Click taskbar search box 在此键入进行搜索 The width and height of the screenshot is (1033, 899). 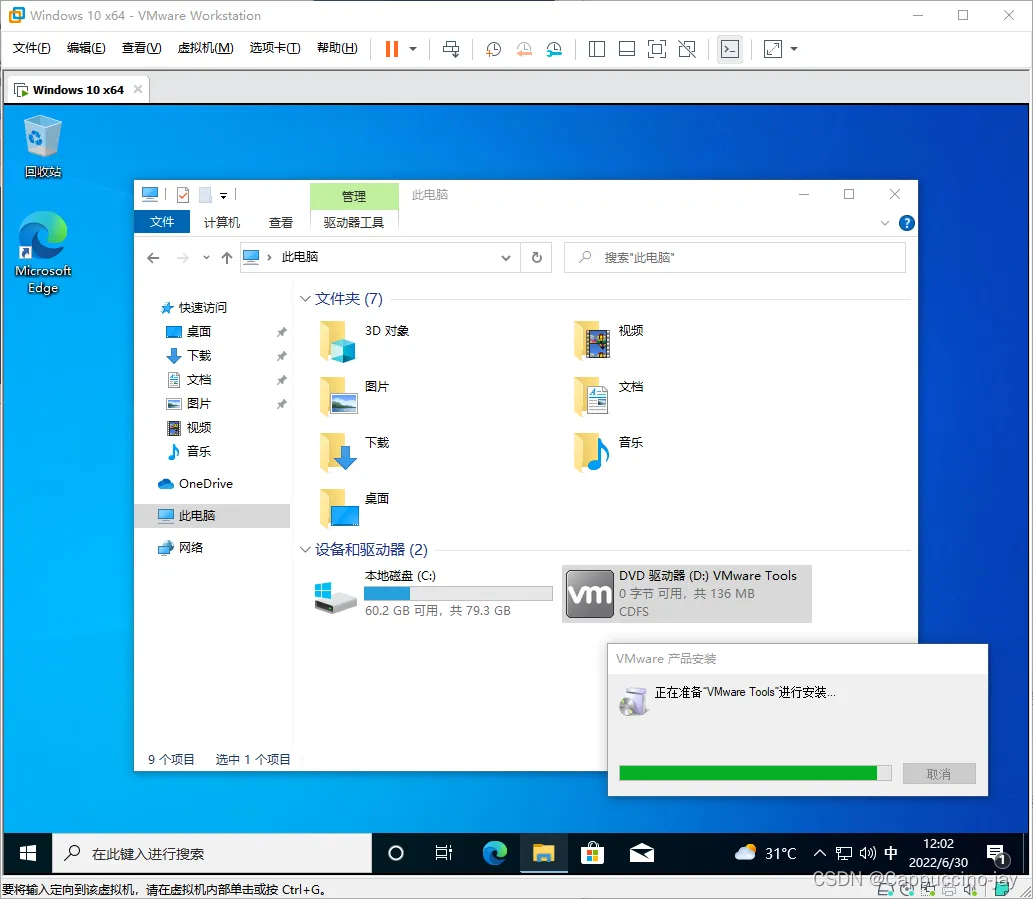212,854
